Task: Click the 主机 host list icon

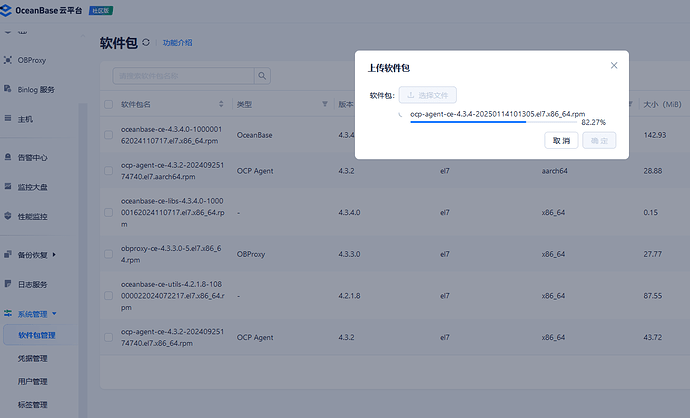Action: 7,118
